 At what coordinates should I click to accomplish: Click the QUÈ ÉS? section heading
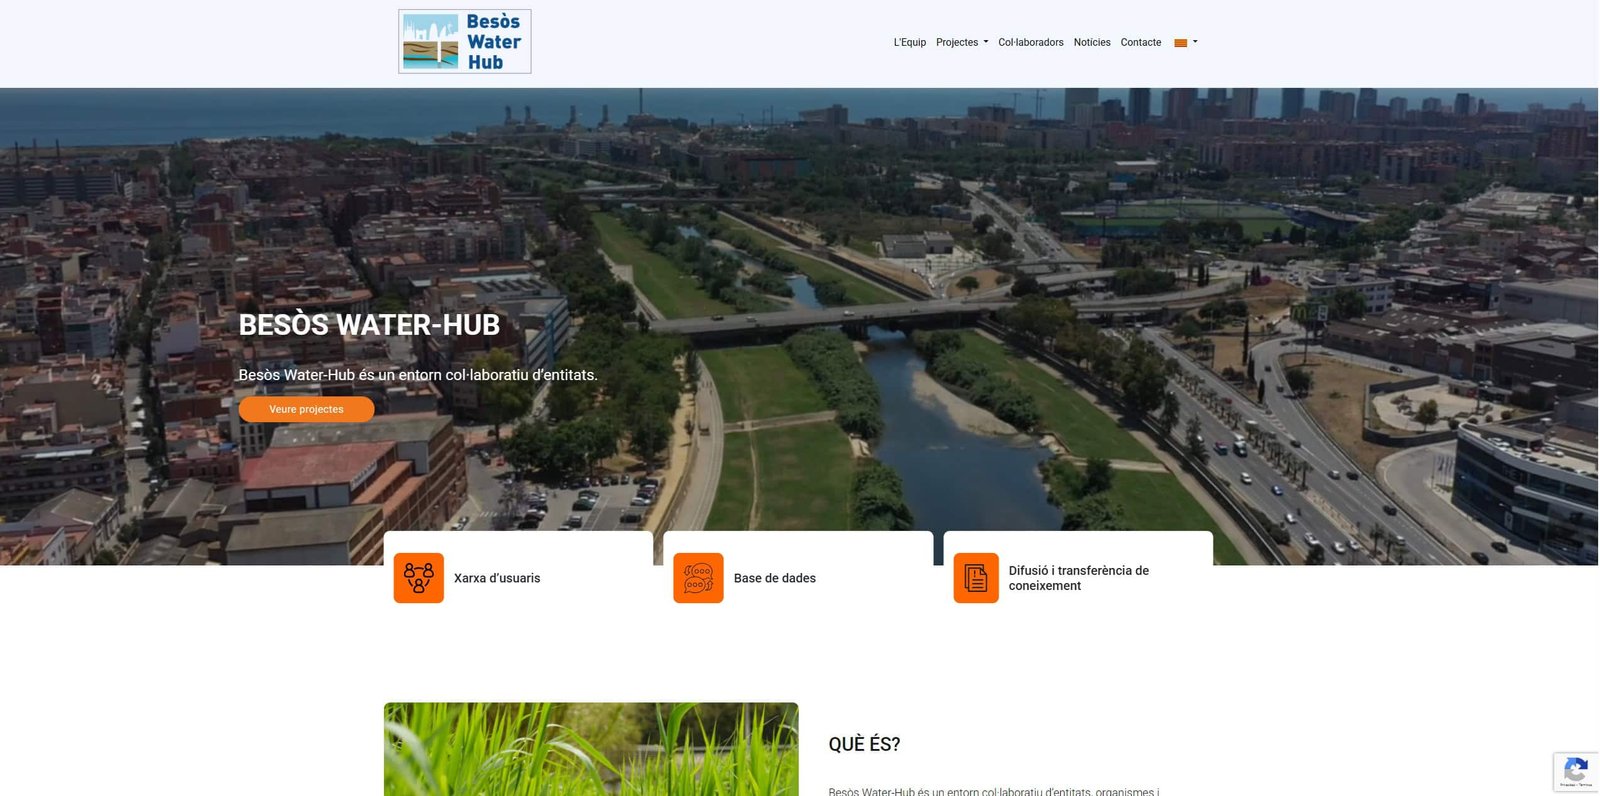coord(864,744)
